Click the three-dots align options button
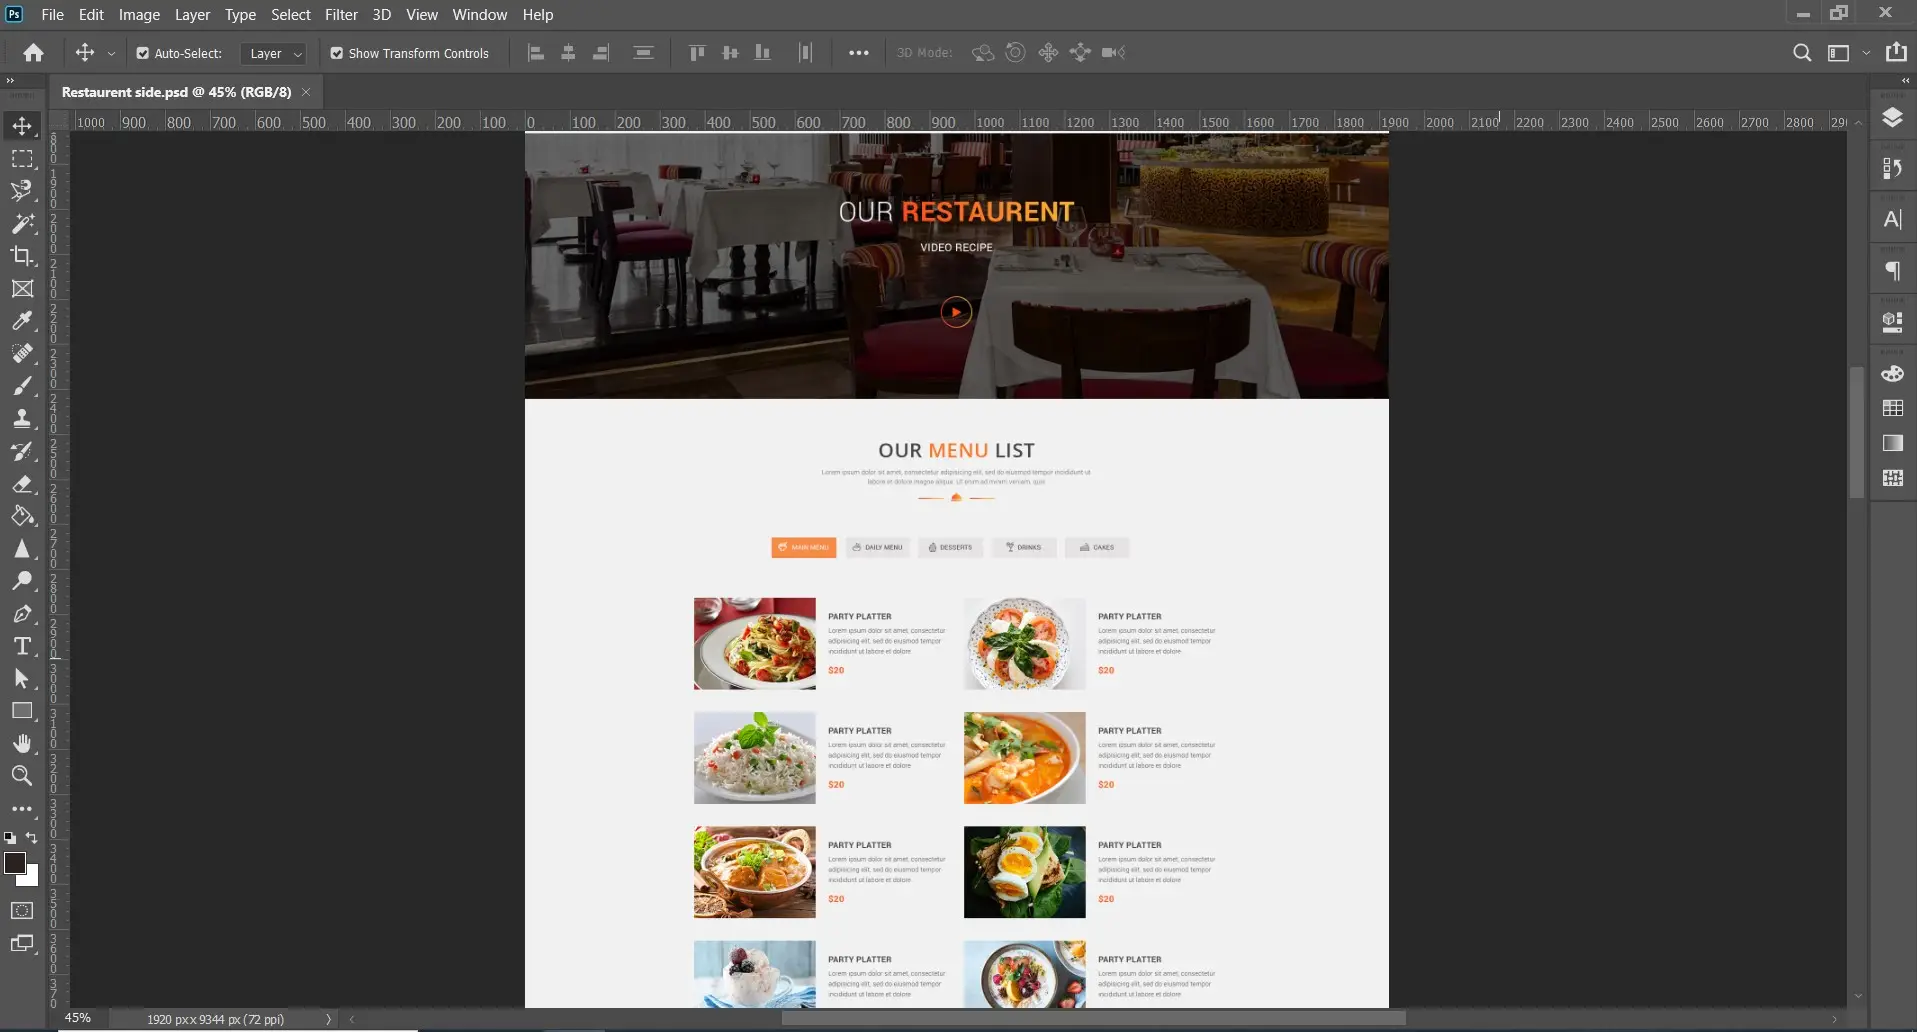1917x1032 pixels. pyautogui.click(x=858, y=53)
